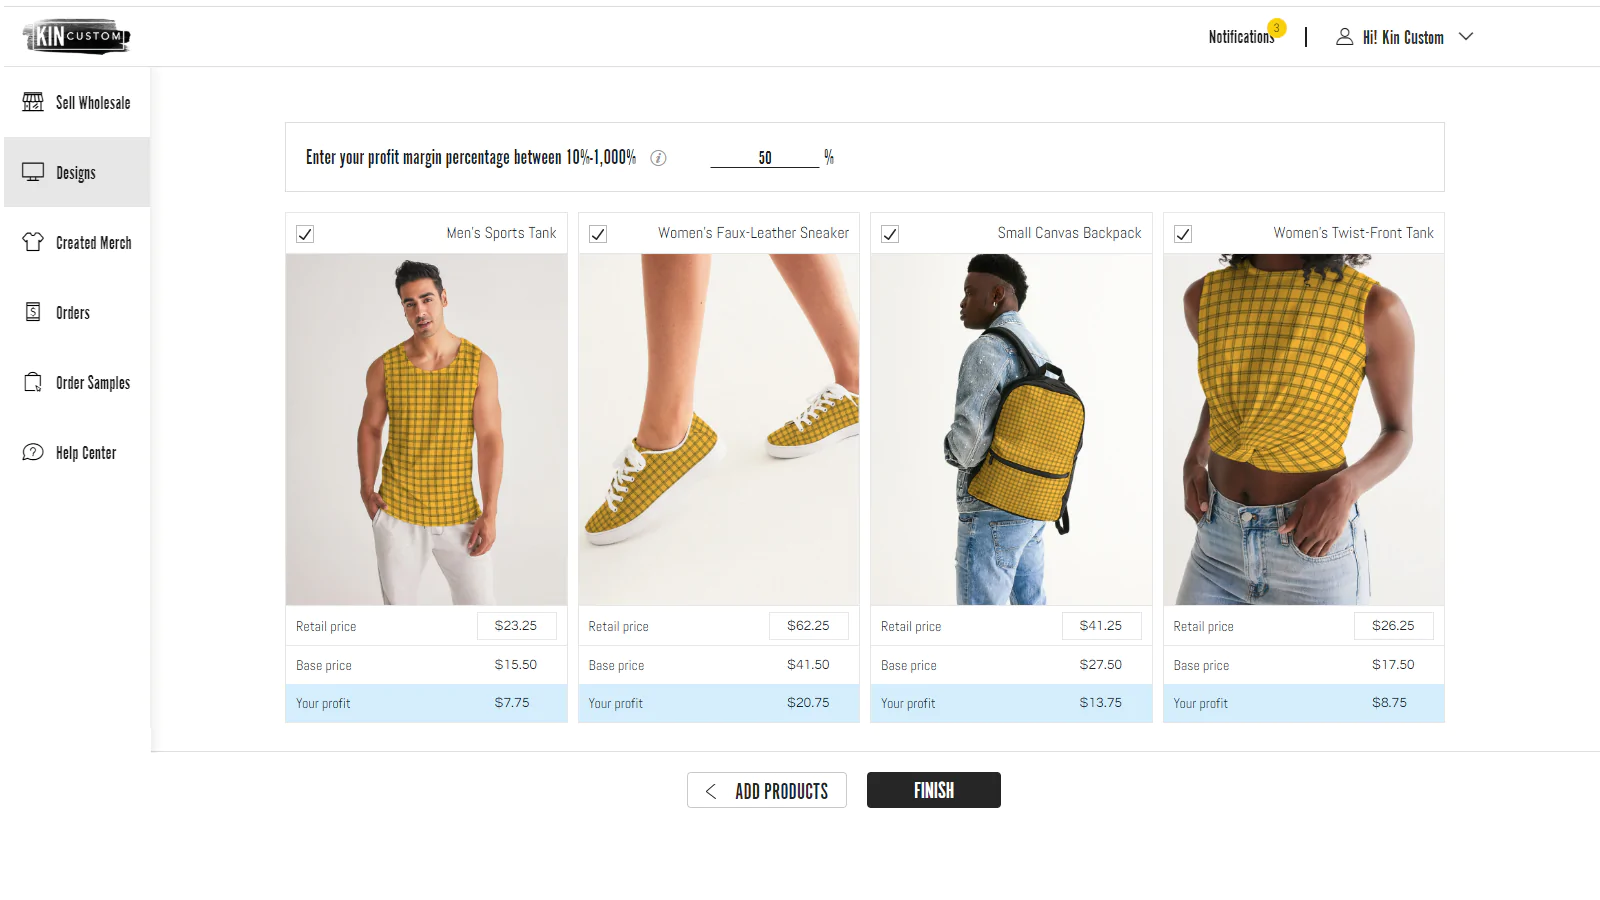Click the profit margin percentage field

(x=765, y=158)
